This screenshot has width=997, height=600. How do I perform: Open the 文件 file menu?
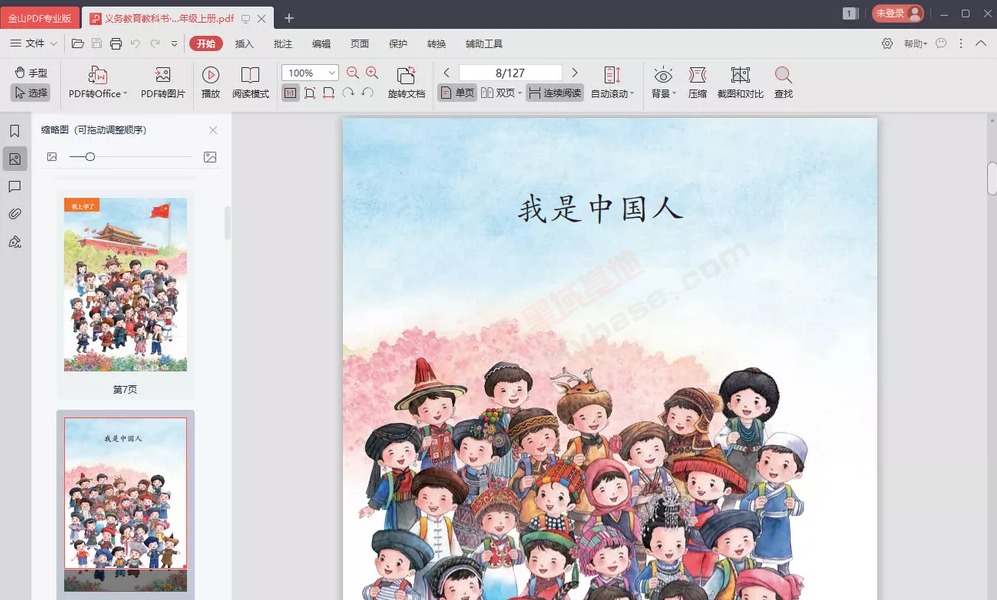(x=34, y=43)
